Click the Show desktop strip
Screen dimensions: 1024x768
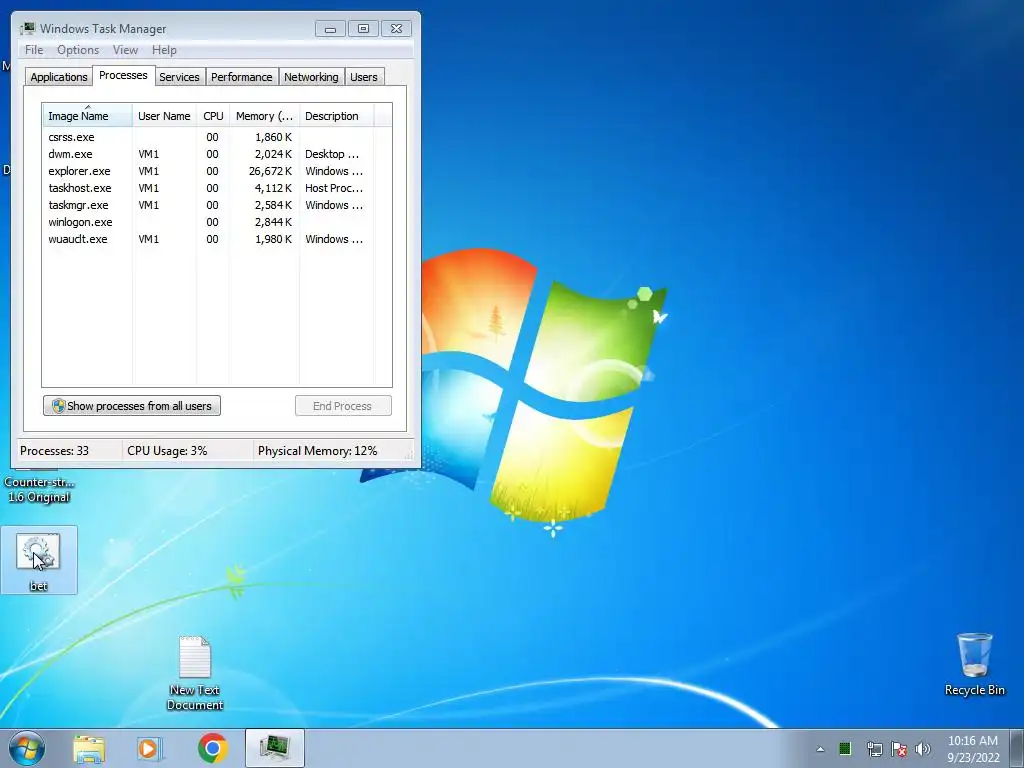(x=1017, y=748)
